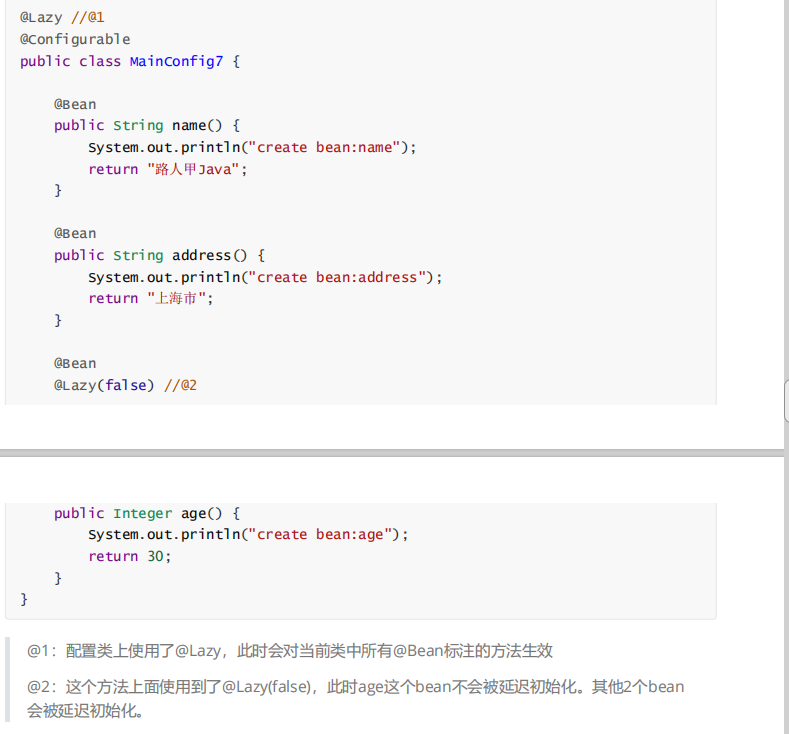The width and height of the screenshot is (789, 734).
Task: Click the address() method declaration
Action: [203, 255]
